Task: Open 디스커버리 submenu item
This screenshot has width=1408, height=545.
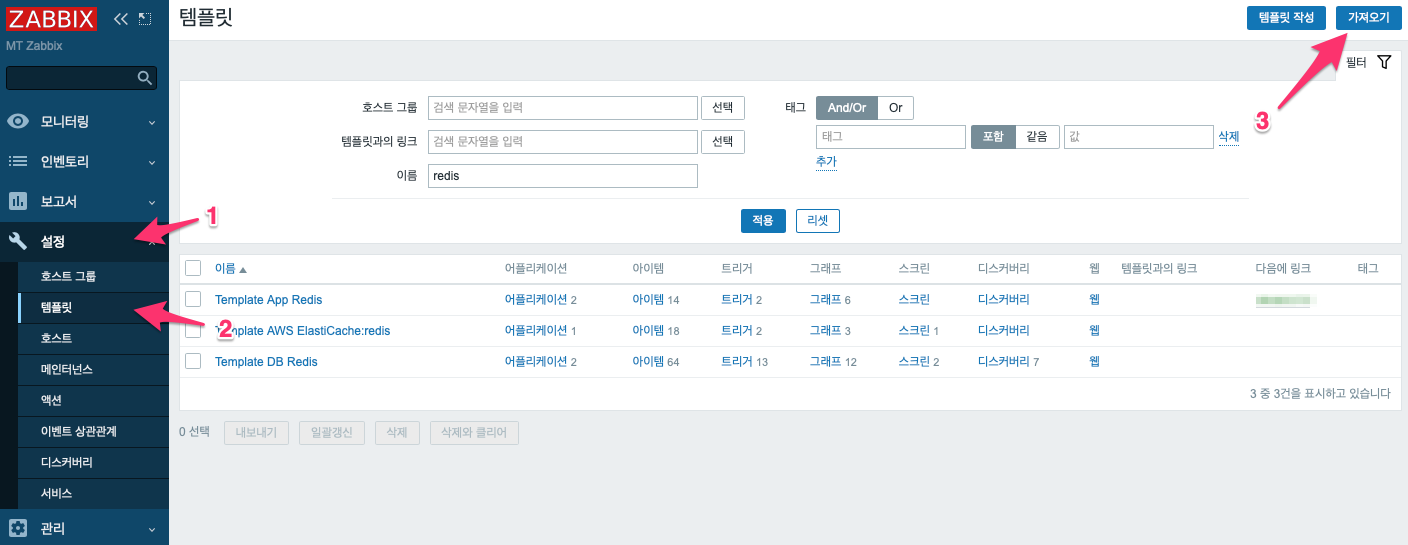Action: pos(93,462)
